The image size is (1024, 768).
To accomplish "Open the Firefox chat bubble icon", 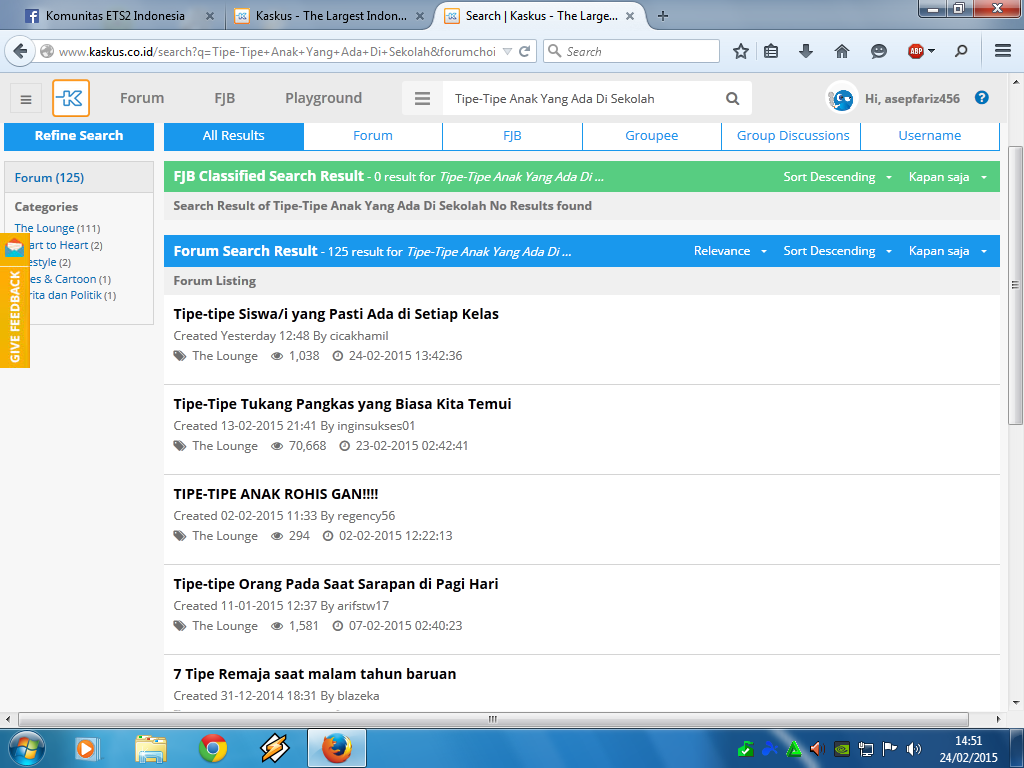I will click(x=879, y=52).
